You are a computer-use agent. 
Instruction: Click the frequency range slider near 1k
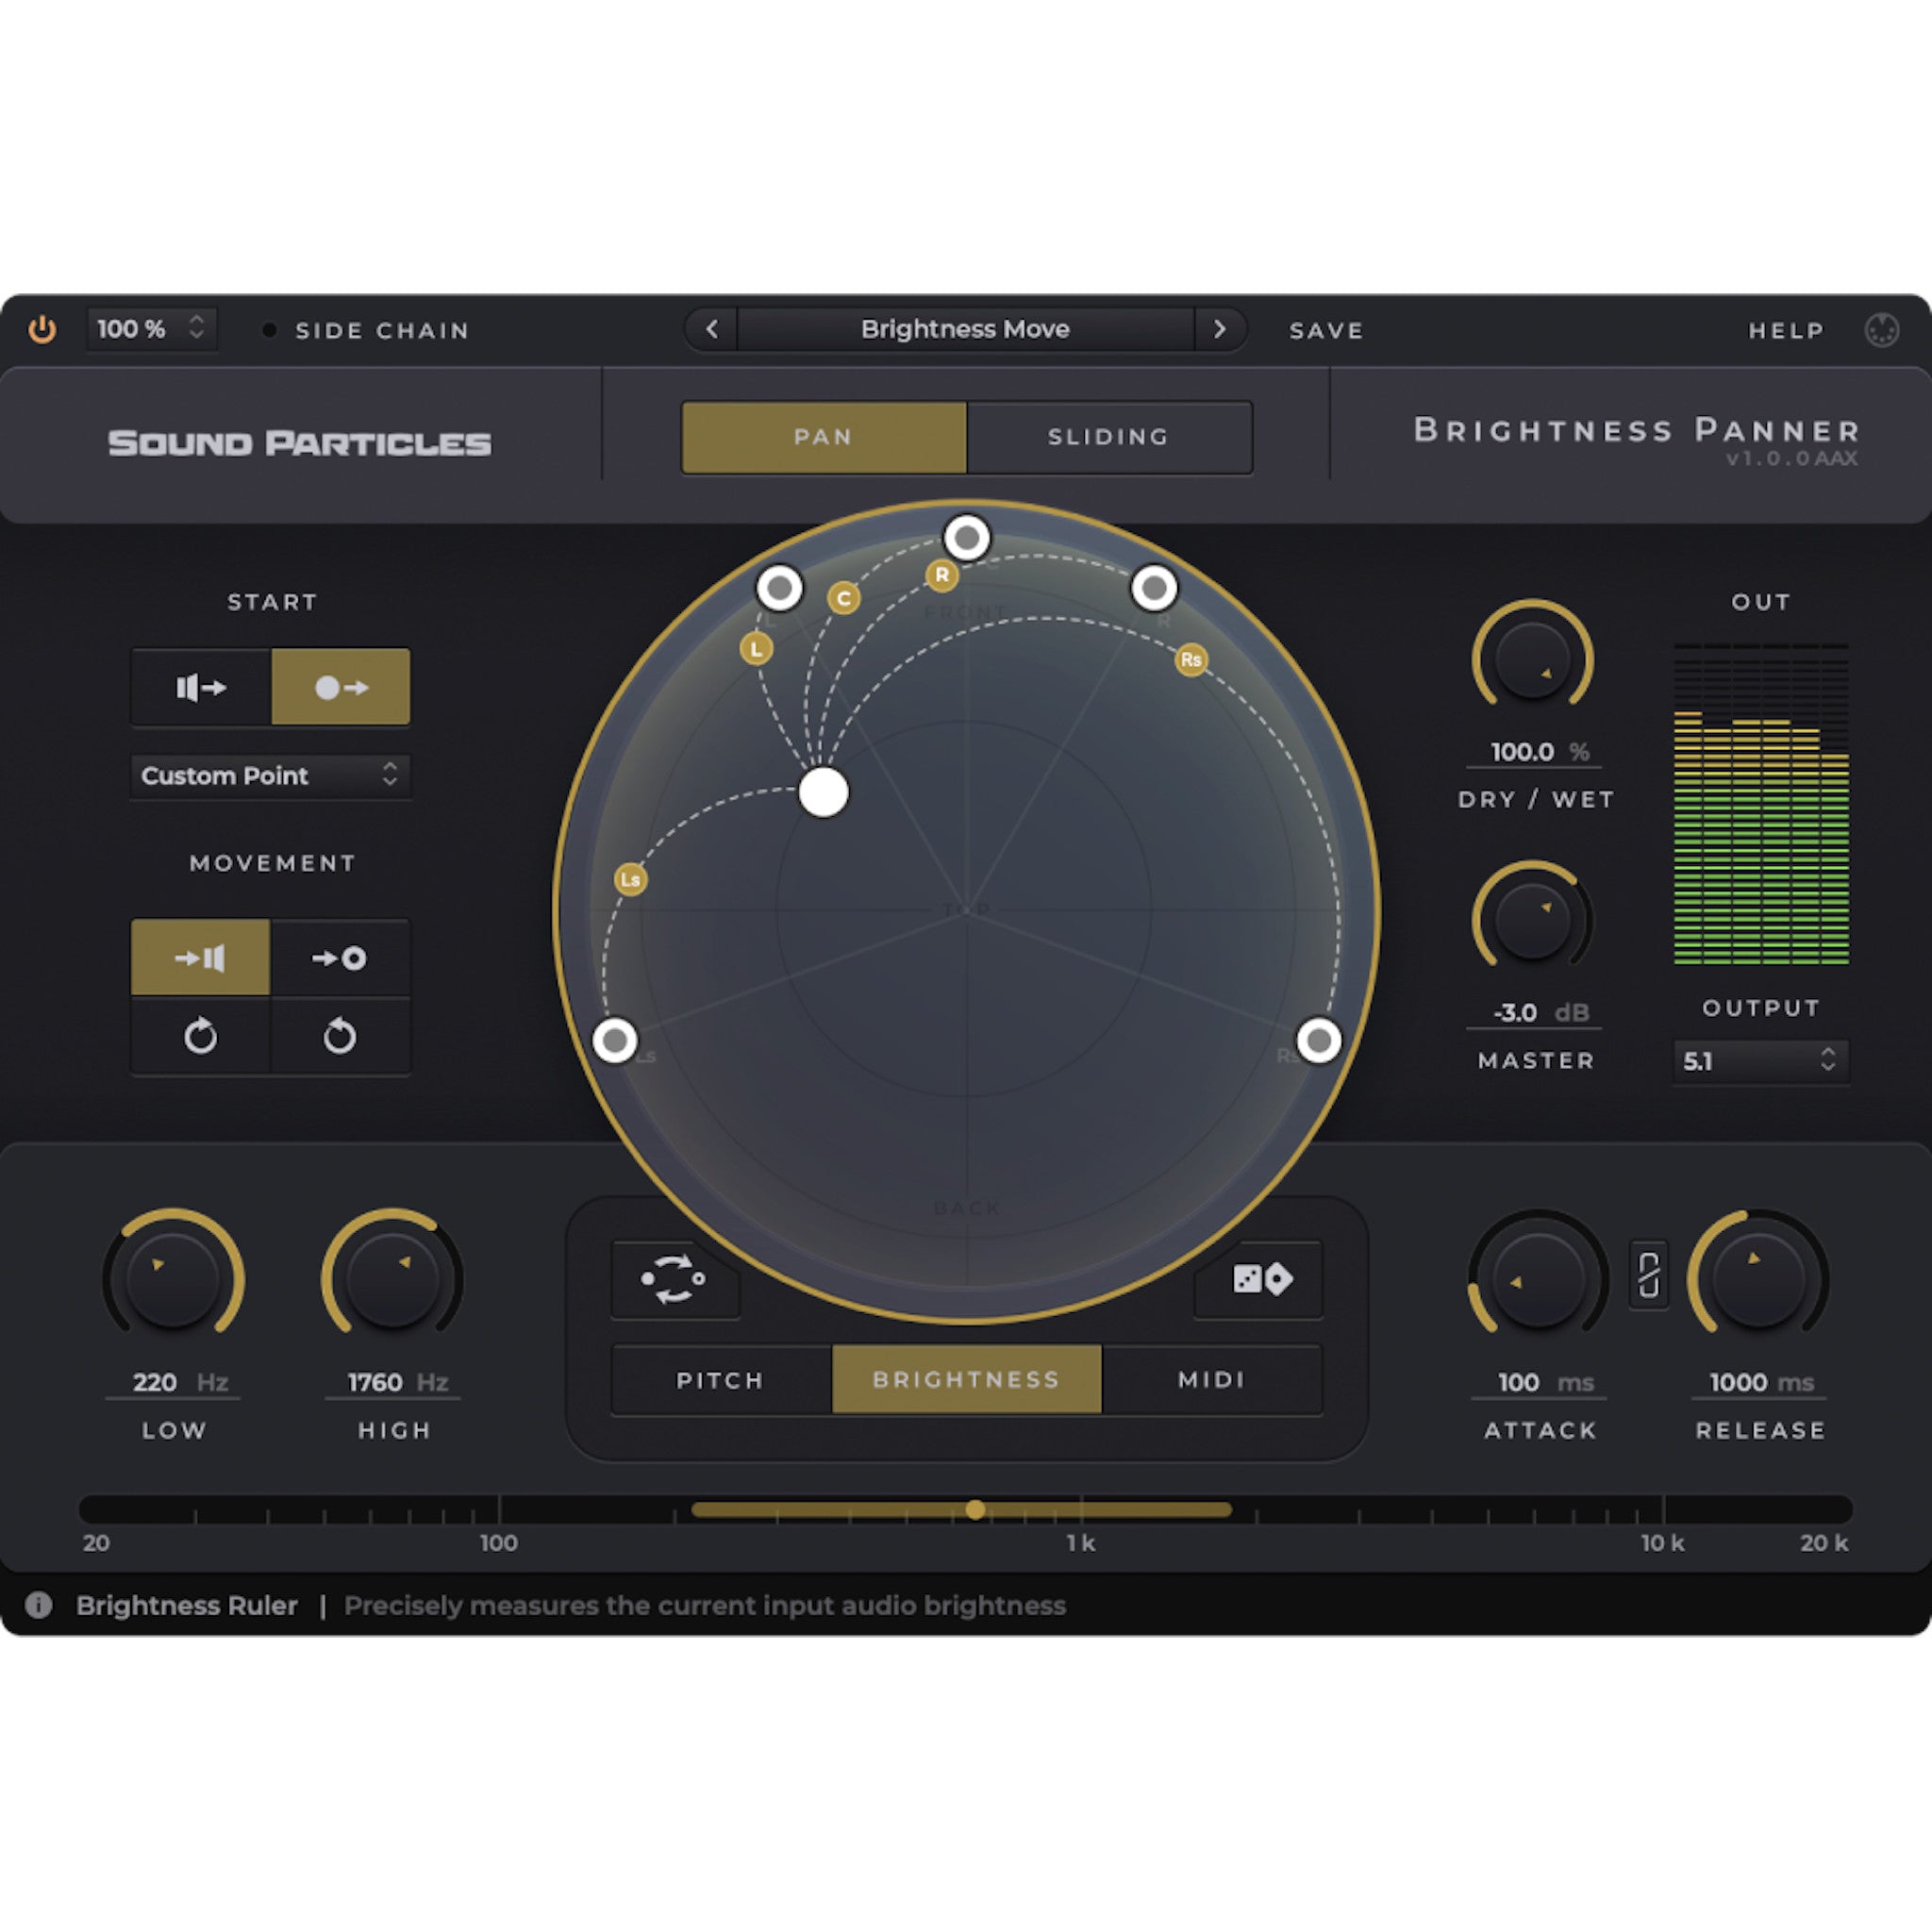[x=977, y=1510]
